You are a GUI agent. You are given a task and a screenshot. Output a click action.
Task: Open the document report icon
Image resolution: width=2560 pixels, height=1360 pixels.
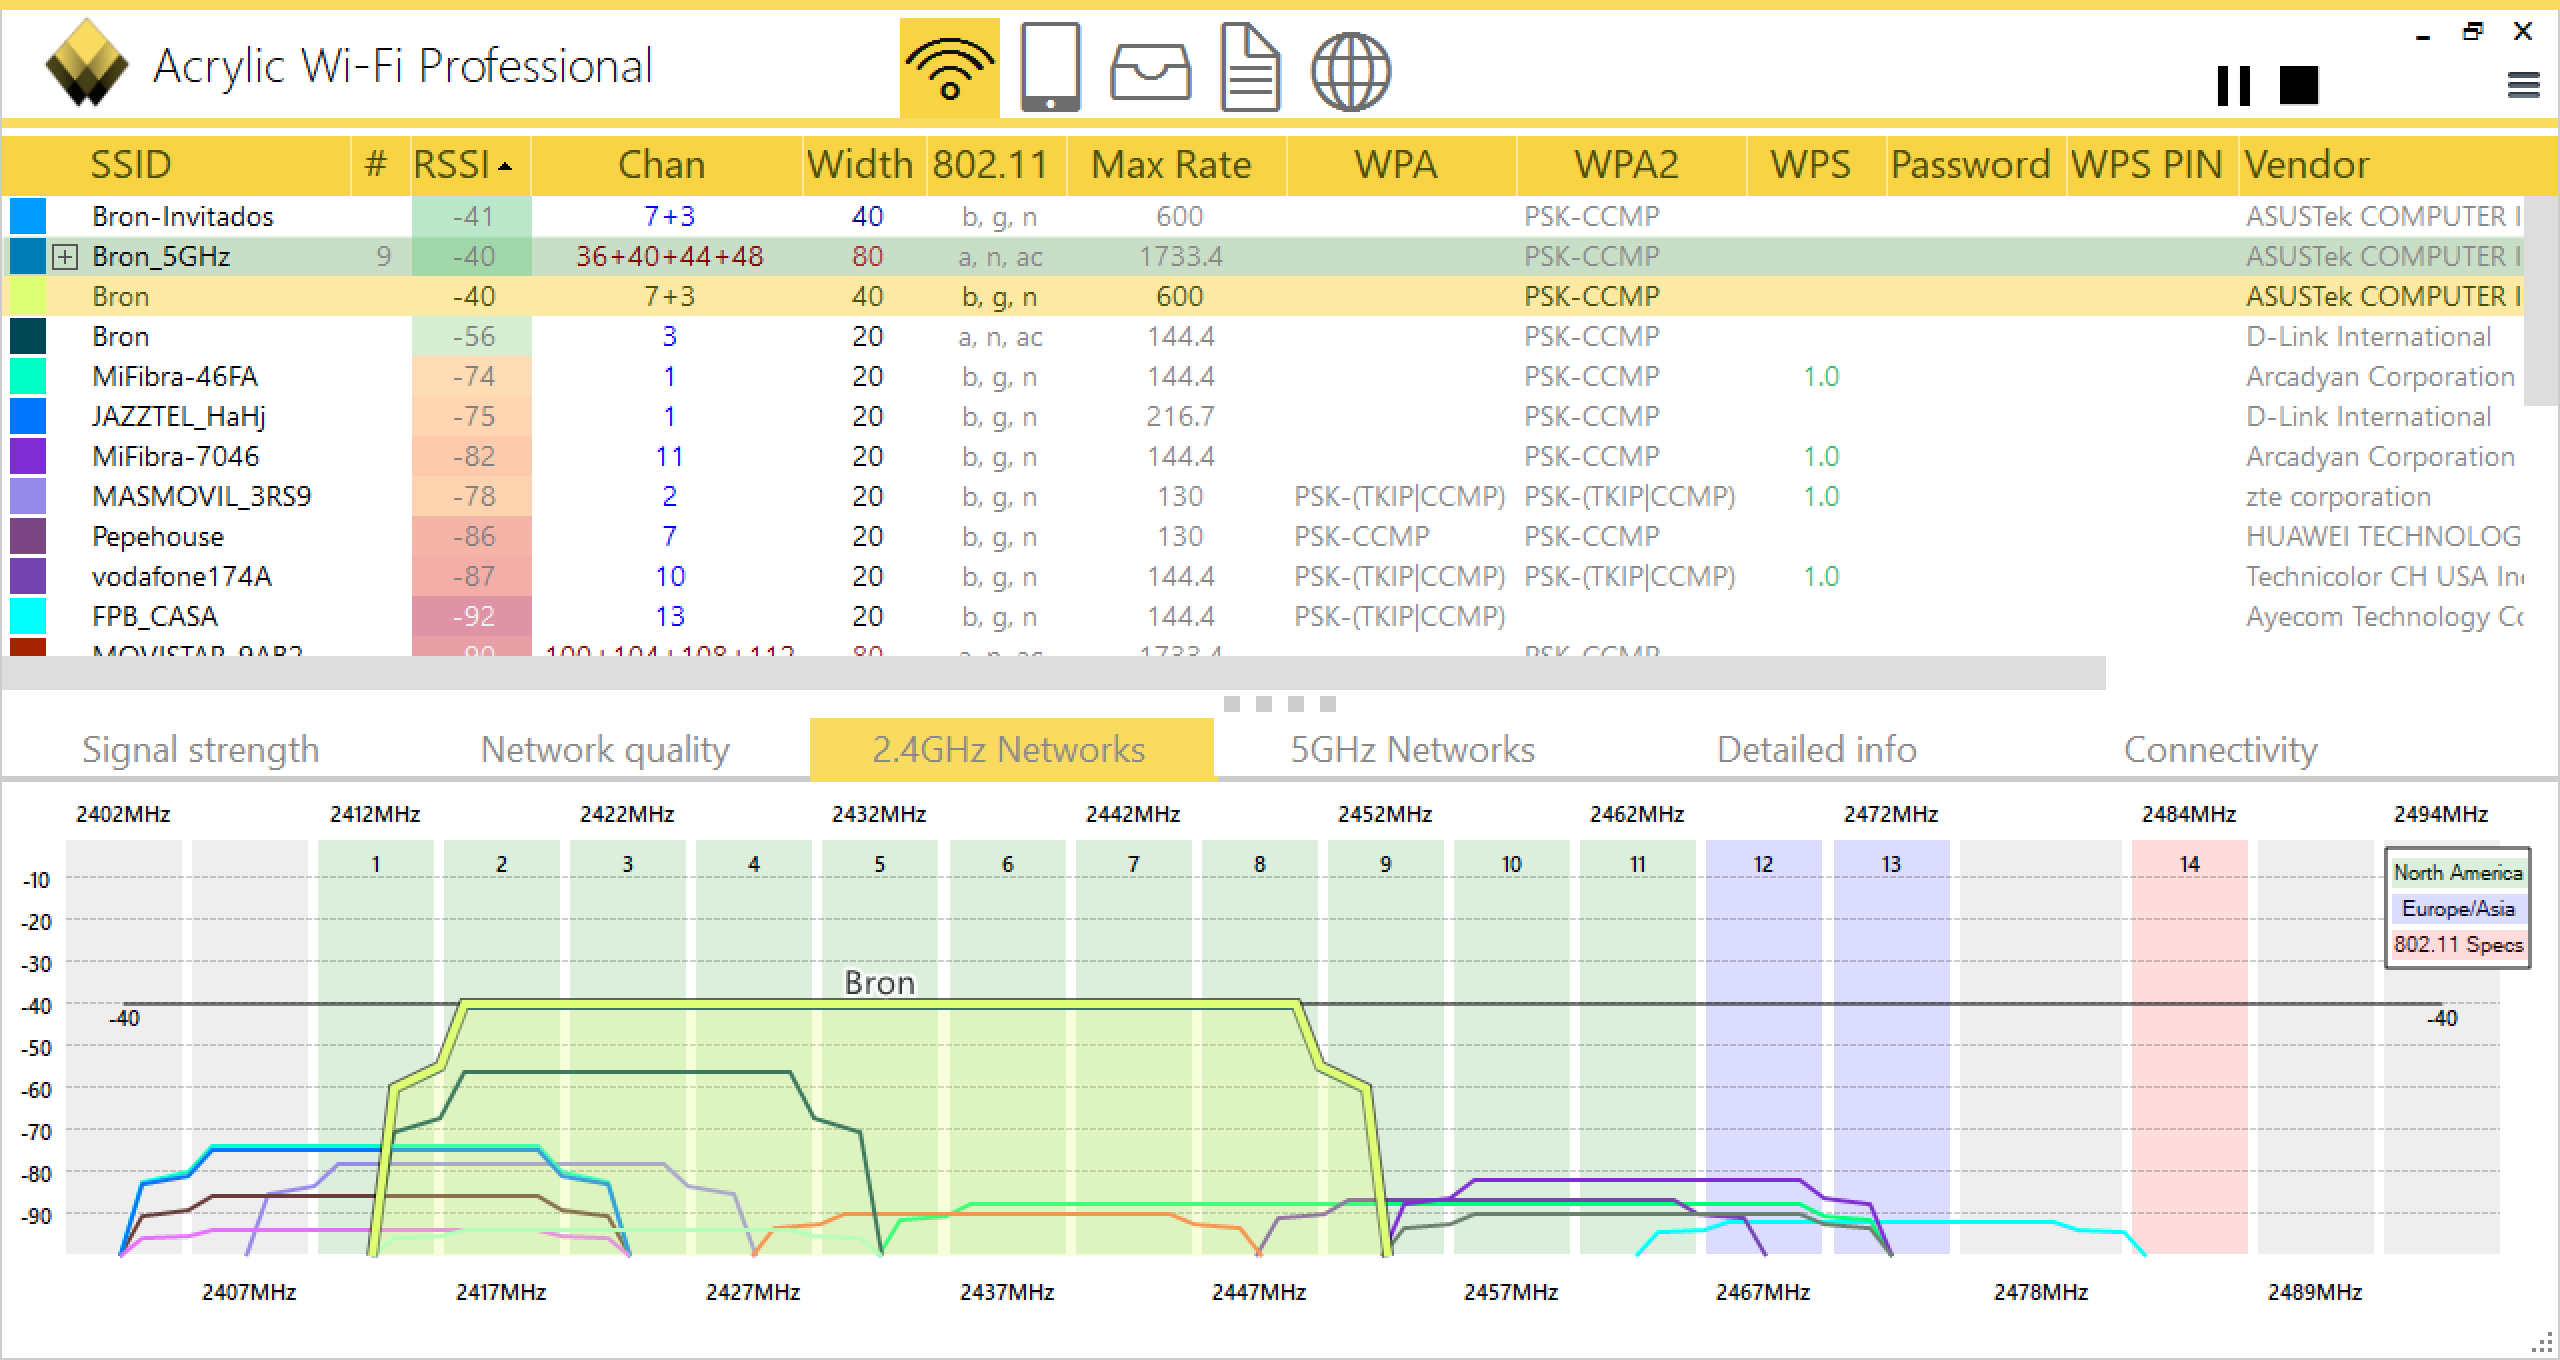click(x=1250, y=68)
